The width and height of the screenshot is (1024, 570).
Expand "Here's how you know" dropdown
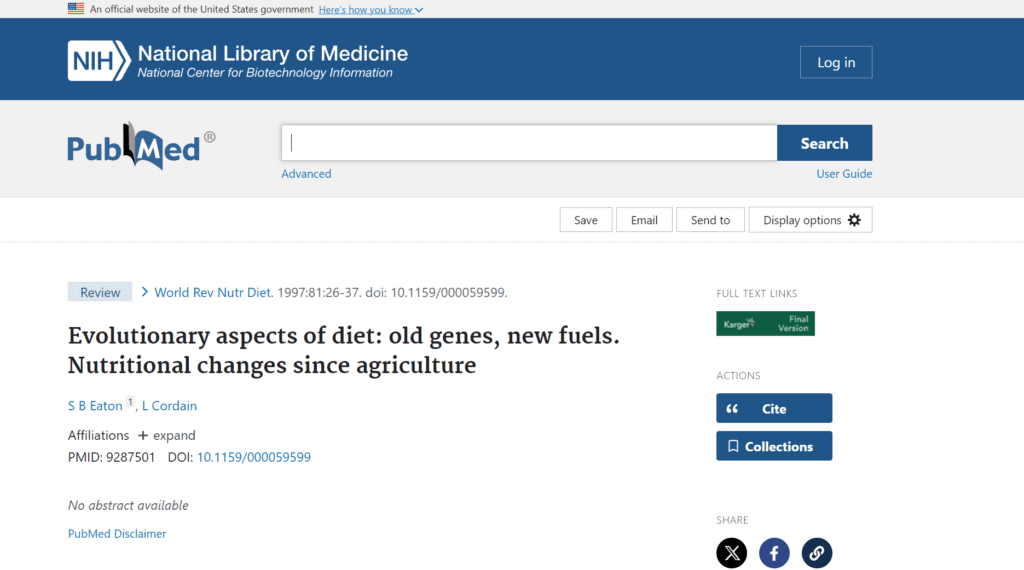(370, 9)
